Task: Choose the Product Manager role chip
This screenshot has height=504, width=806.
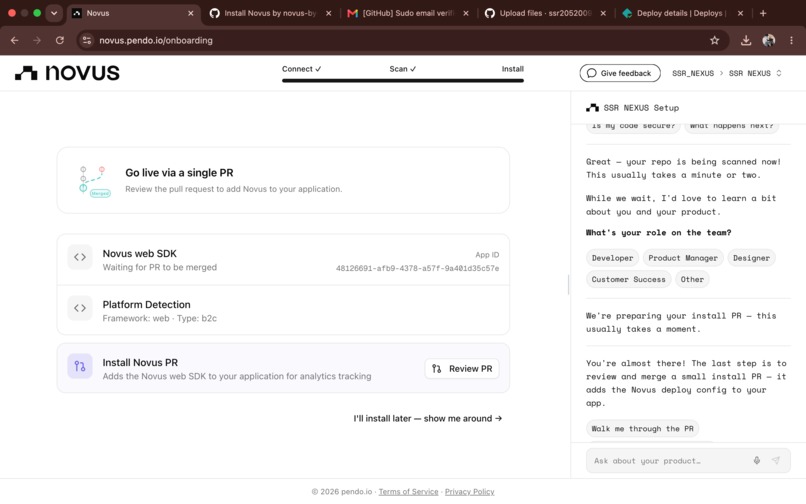Action: (683, 258)
